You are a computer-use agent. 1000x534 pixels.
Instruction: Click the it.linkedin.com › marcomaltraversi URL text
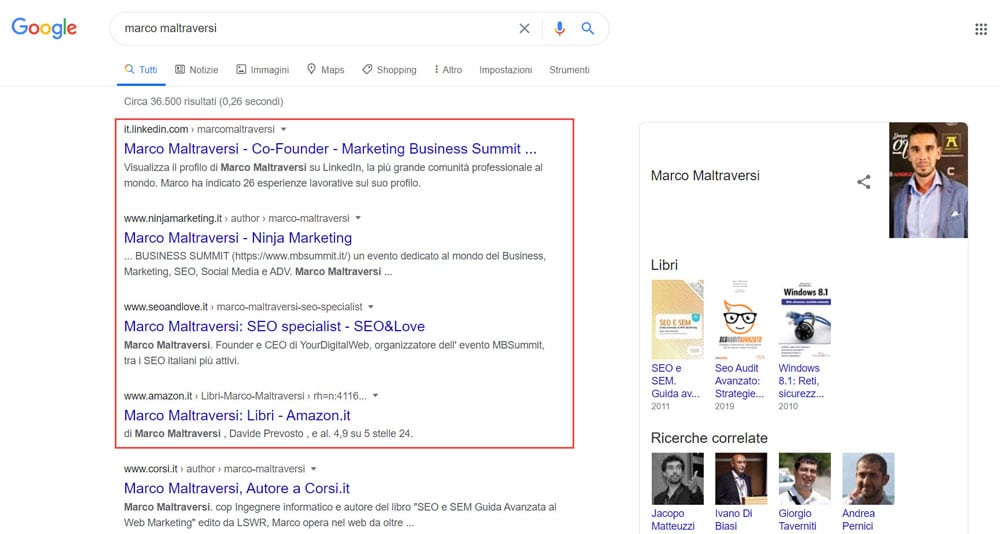(199, 130)
